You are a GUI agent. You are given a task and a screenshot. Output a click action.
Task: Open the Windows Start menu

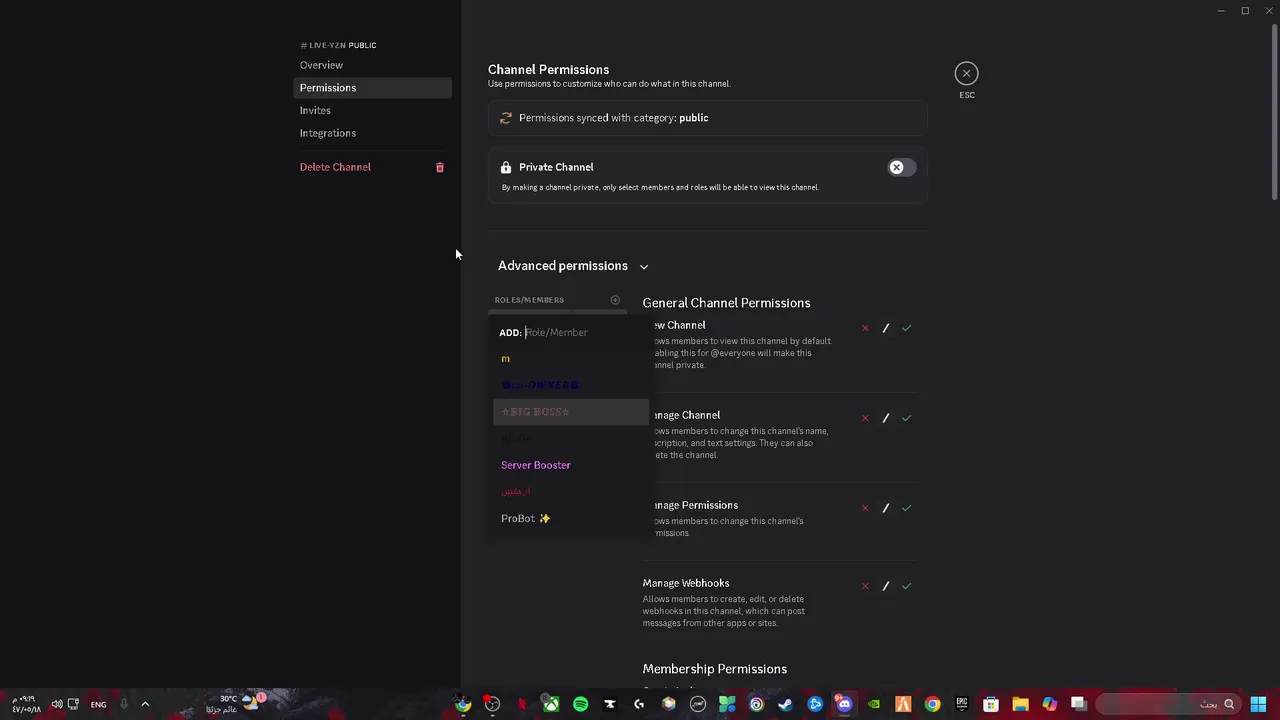coord(1258,704)
